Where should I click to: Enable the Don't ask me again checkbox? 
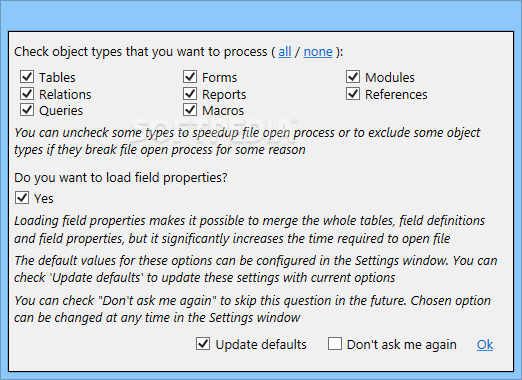tap(335, 344)
